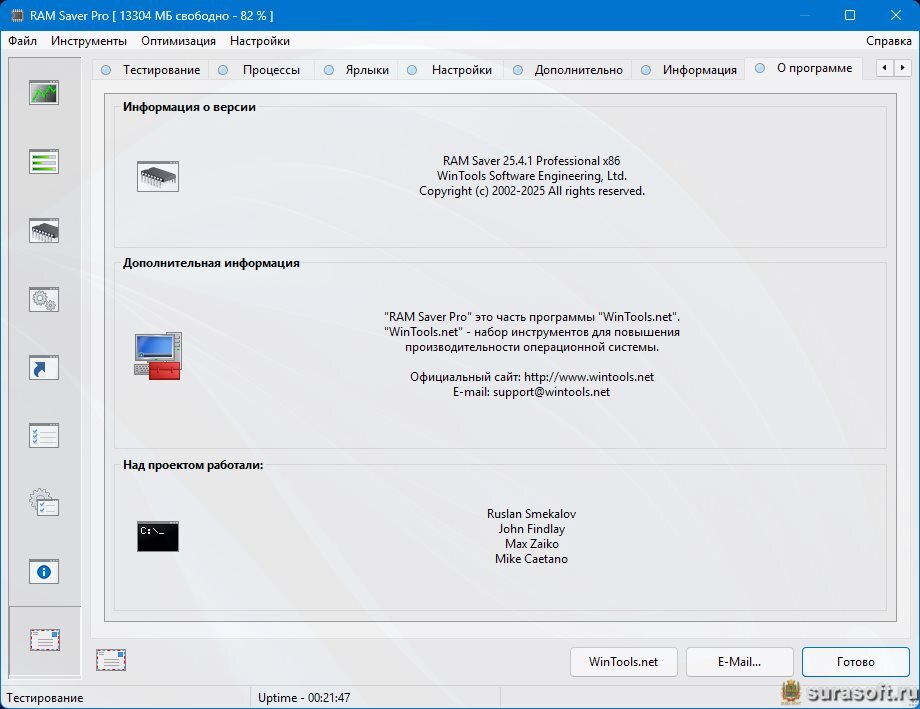
Task: Click the Информация о версии heading
Action: [x=189, y=107]
